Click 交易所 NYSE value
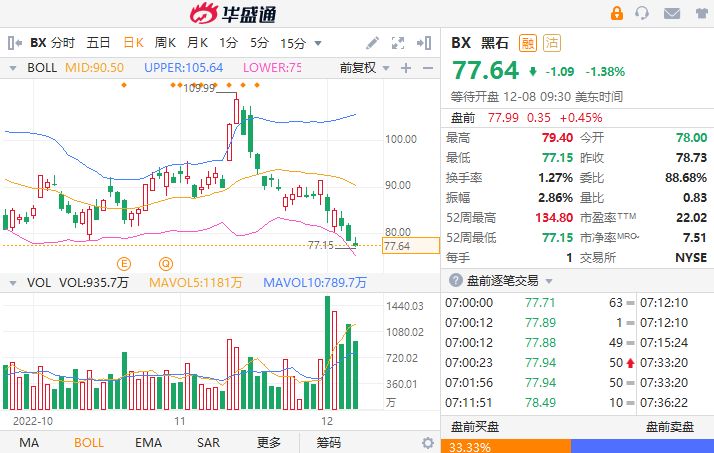714x453 pixels. 691,258
